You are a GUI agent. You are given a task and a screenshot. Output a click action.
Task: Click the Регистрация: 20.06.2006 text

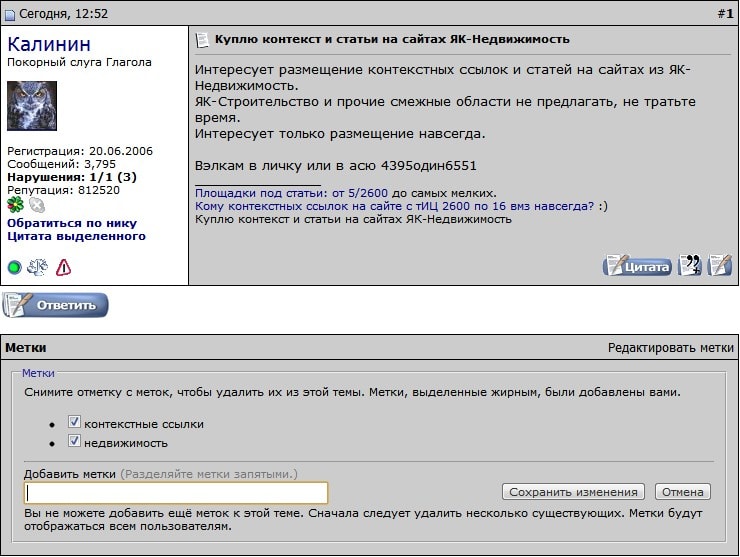pyautogui.click(x=80, y=151)
